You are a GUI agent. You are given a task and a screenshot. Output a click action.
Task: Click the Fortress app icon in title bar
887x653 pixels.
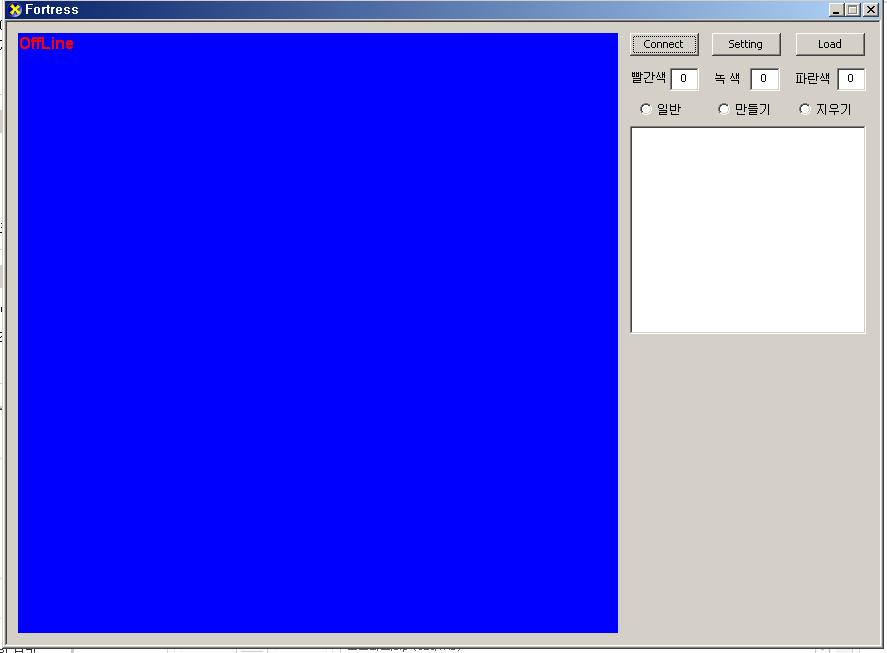click(x=15, y=10)
